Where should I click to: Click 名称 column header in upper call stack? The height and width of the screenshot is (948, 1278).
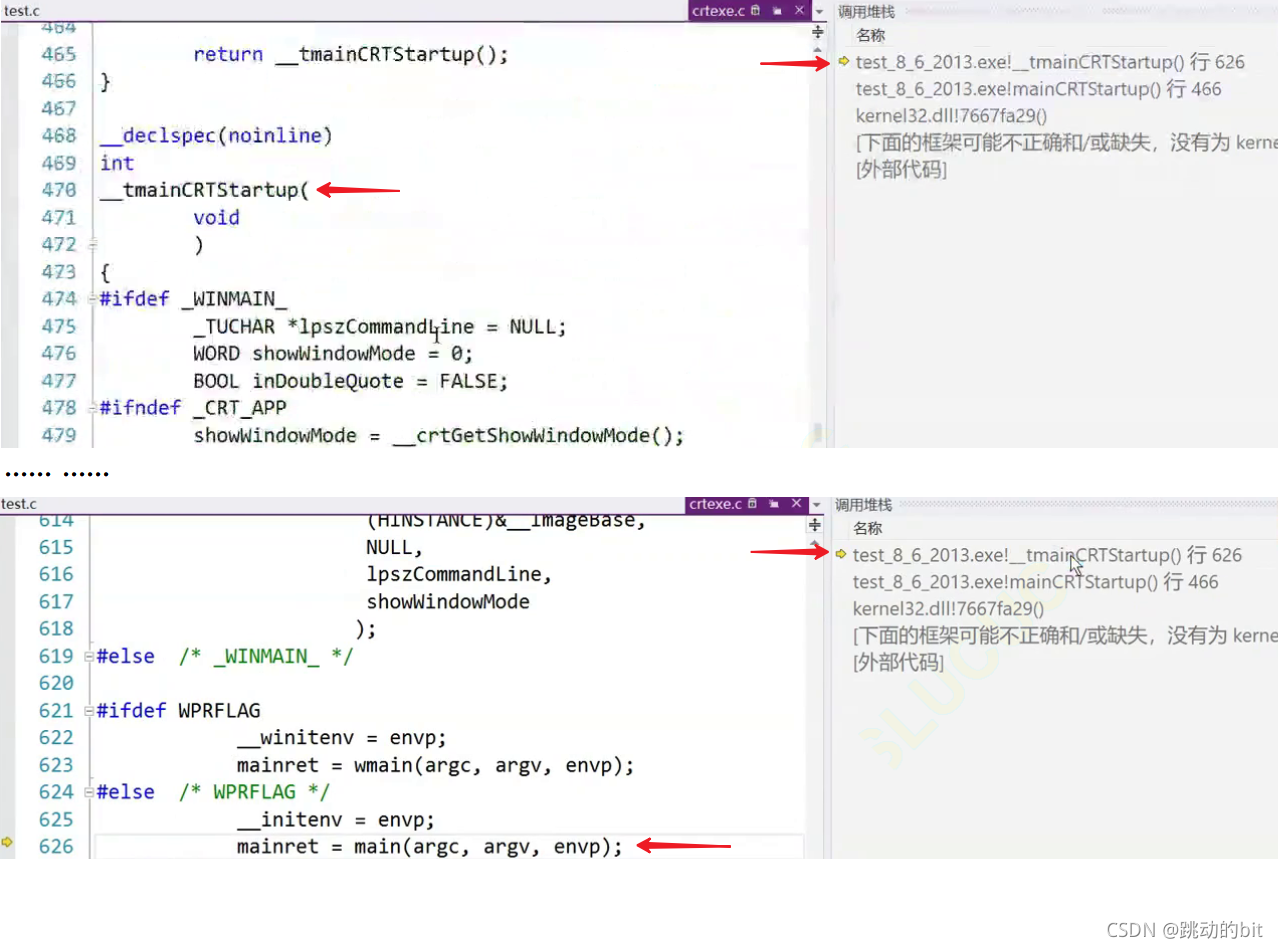point(871,36)
